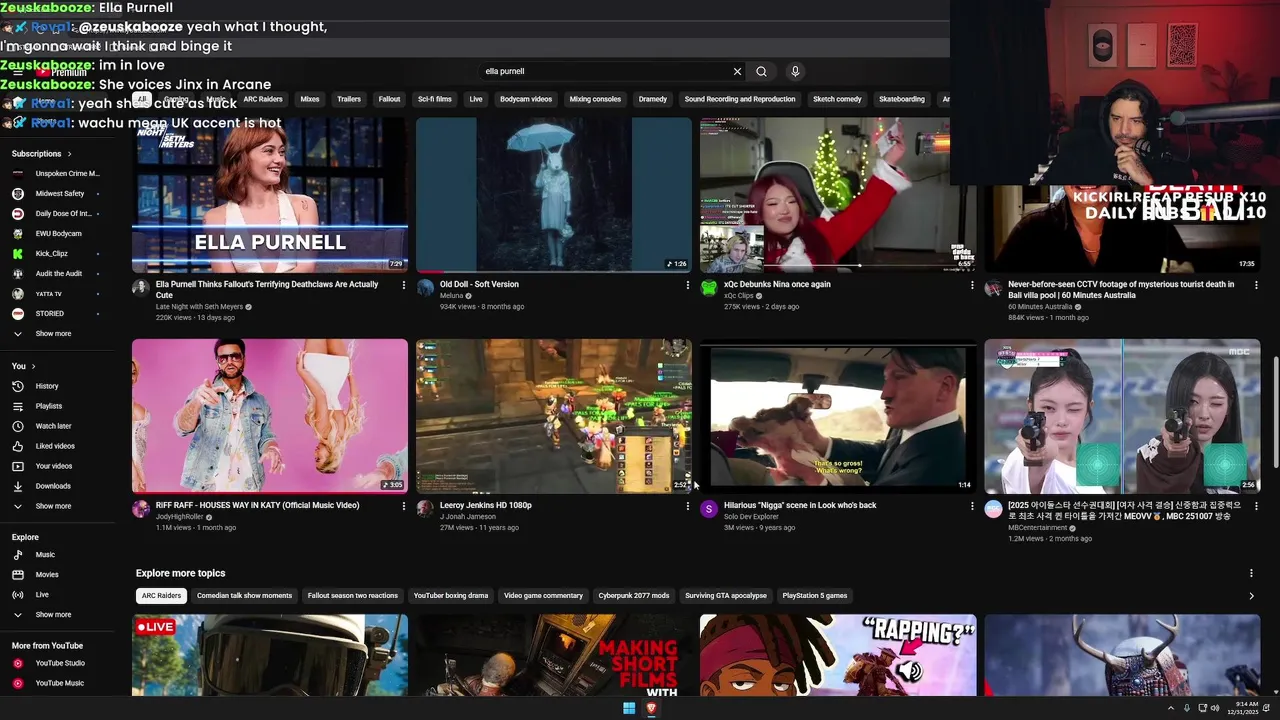
Task: Click the xQc Clips channel avatar
Action: tap(709, 288)
